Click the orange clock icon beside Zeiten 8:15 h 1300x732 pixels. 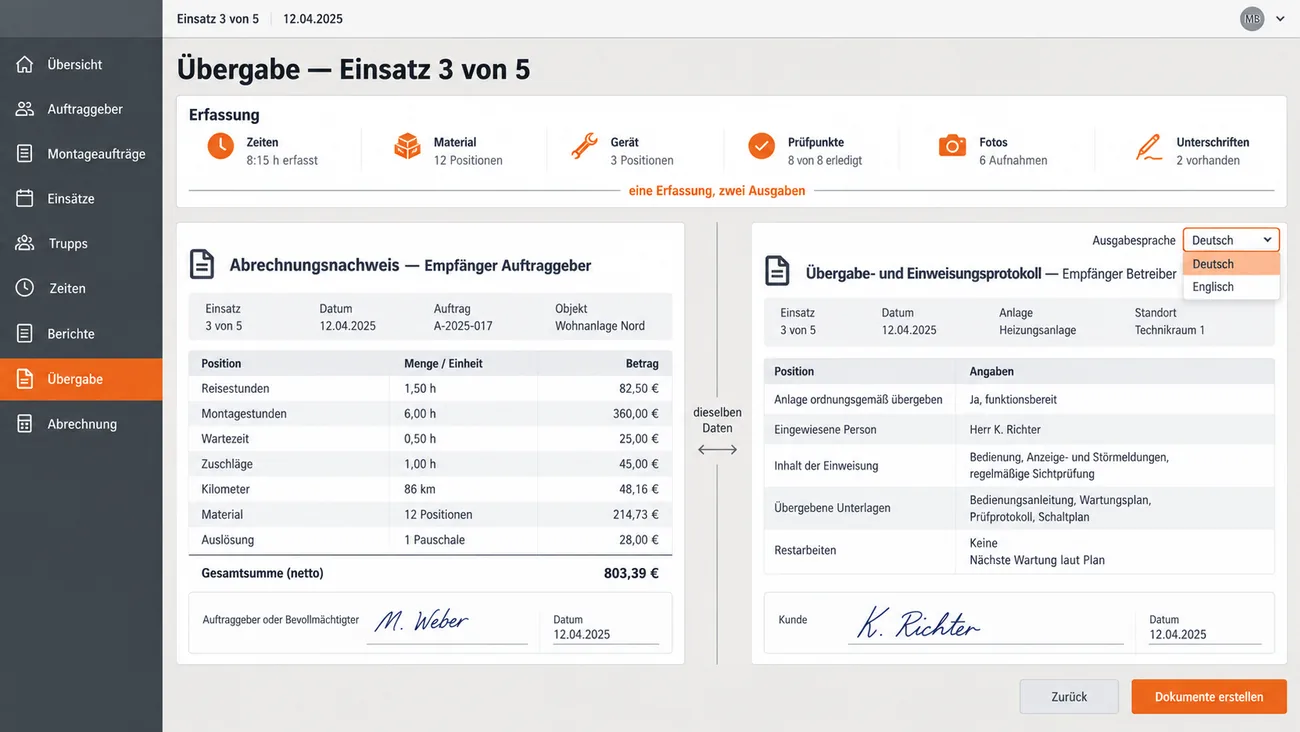point(221,146)
